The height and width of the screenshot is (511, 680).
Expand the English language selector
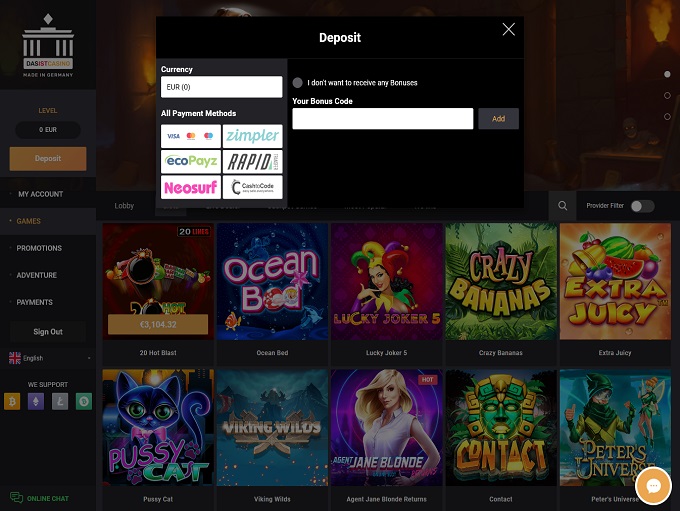pos(48,358)
